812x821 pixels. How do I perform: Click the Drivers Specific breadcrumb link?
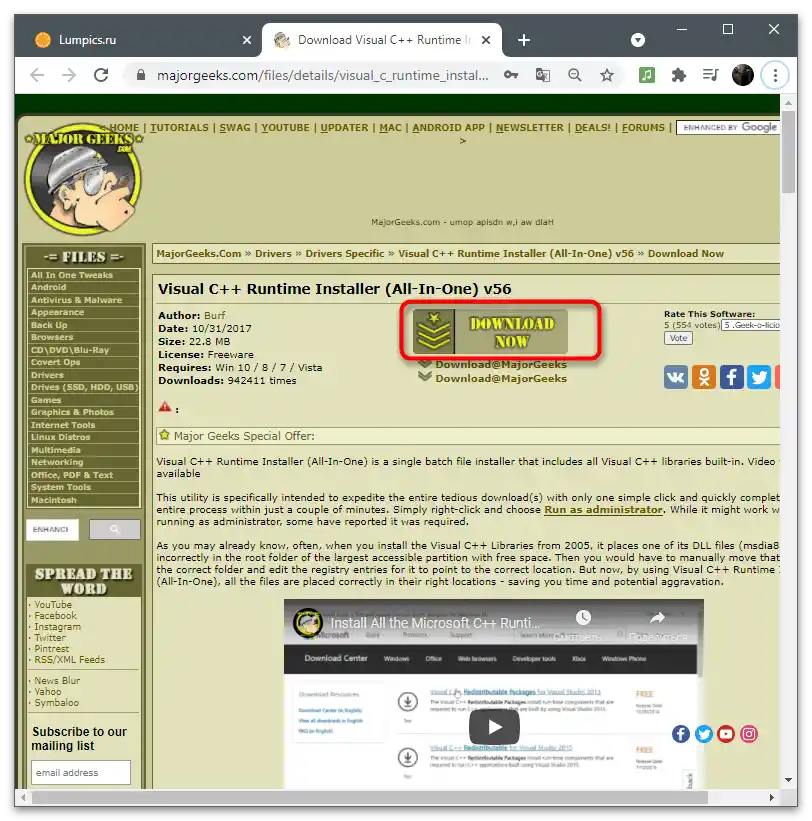(x=344, y=253)
